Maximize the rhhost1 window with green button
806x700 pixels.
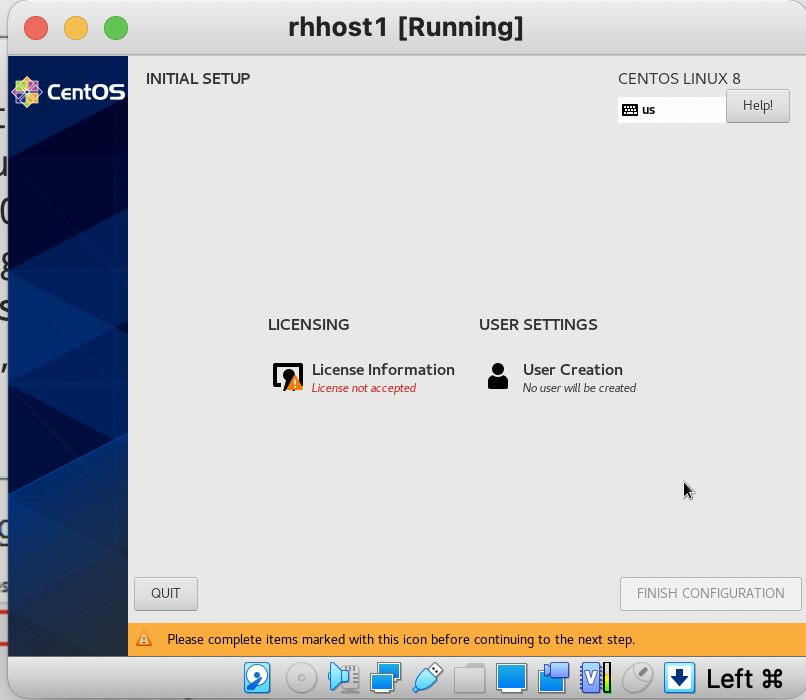(116, 28)
